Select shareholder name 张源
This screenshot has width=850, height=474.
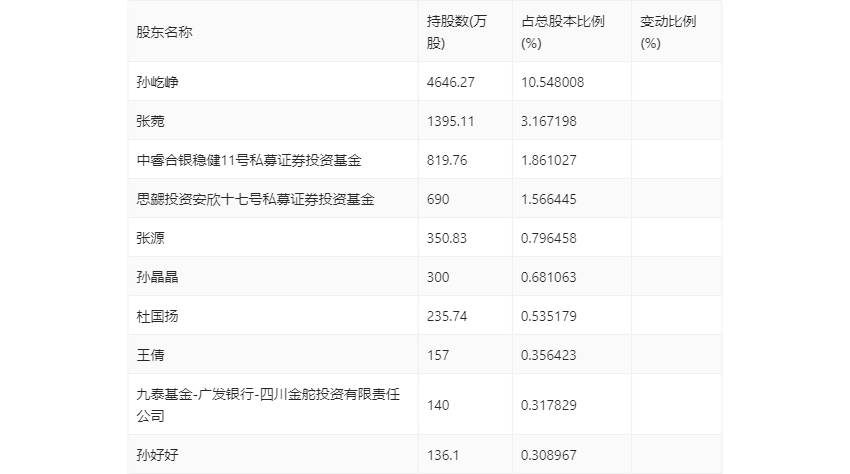pyautogui.click(x=150, y=238)
